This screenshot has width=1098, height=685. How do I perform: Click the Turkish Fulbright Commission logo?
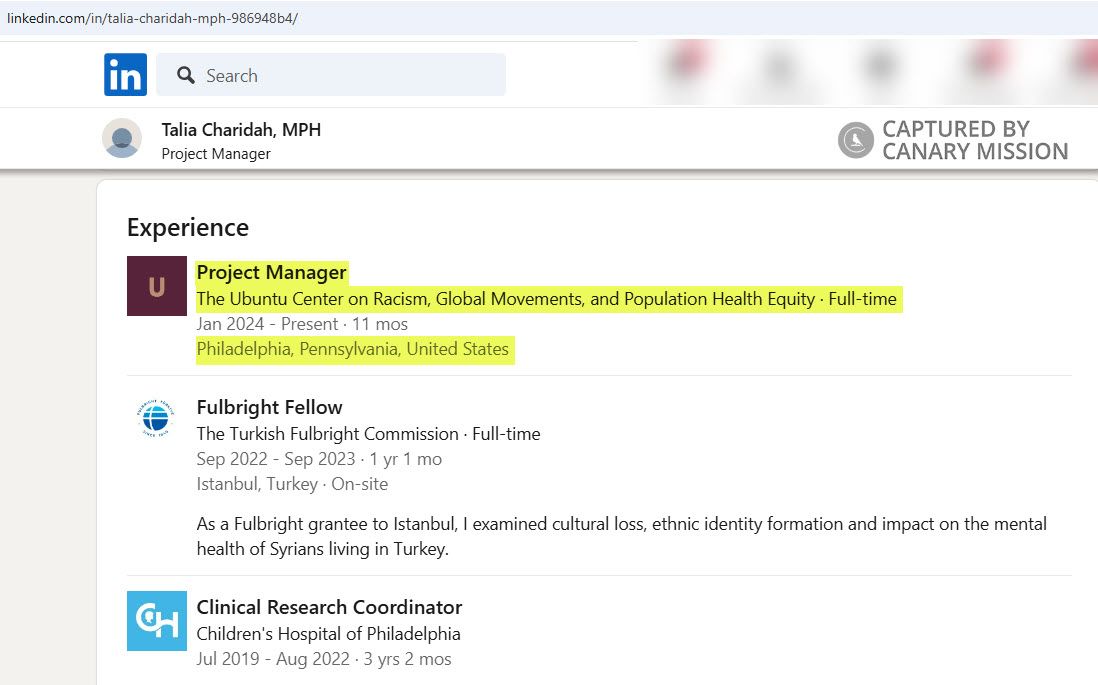156,418
